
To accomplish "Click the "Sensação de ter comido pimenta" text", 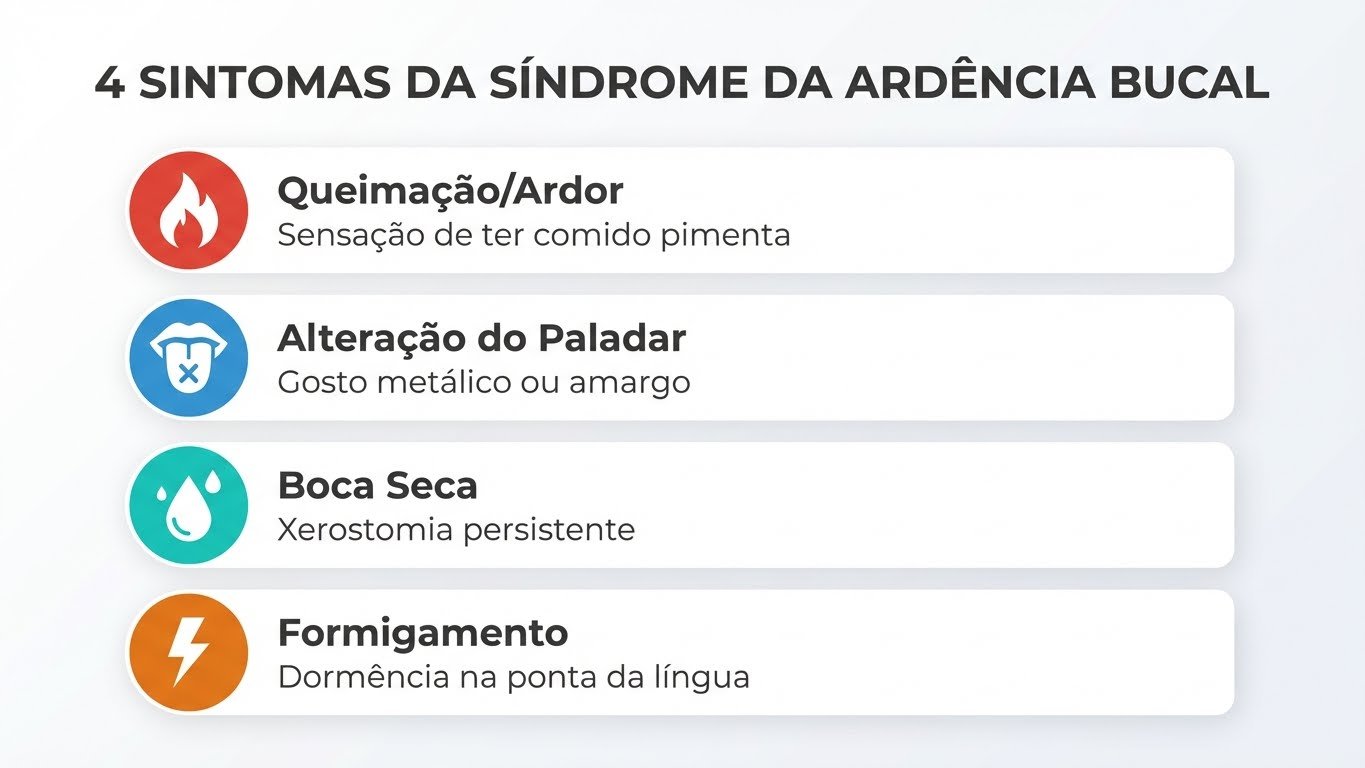I will [534, 235].
